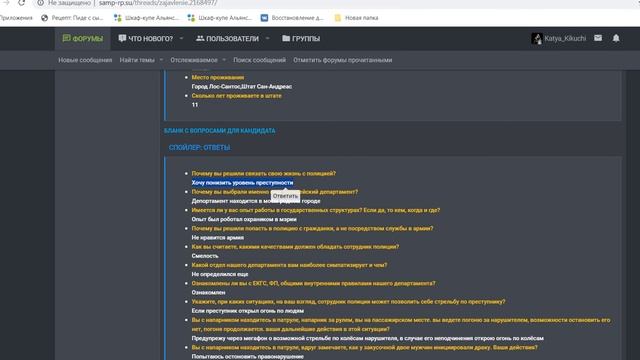The width and height of the screenshot is (640, 360).
Task: Click the ЧТО НОВОГО? speech icon
Action: (x=122, y=38)
